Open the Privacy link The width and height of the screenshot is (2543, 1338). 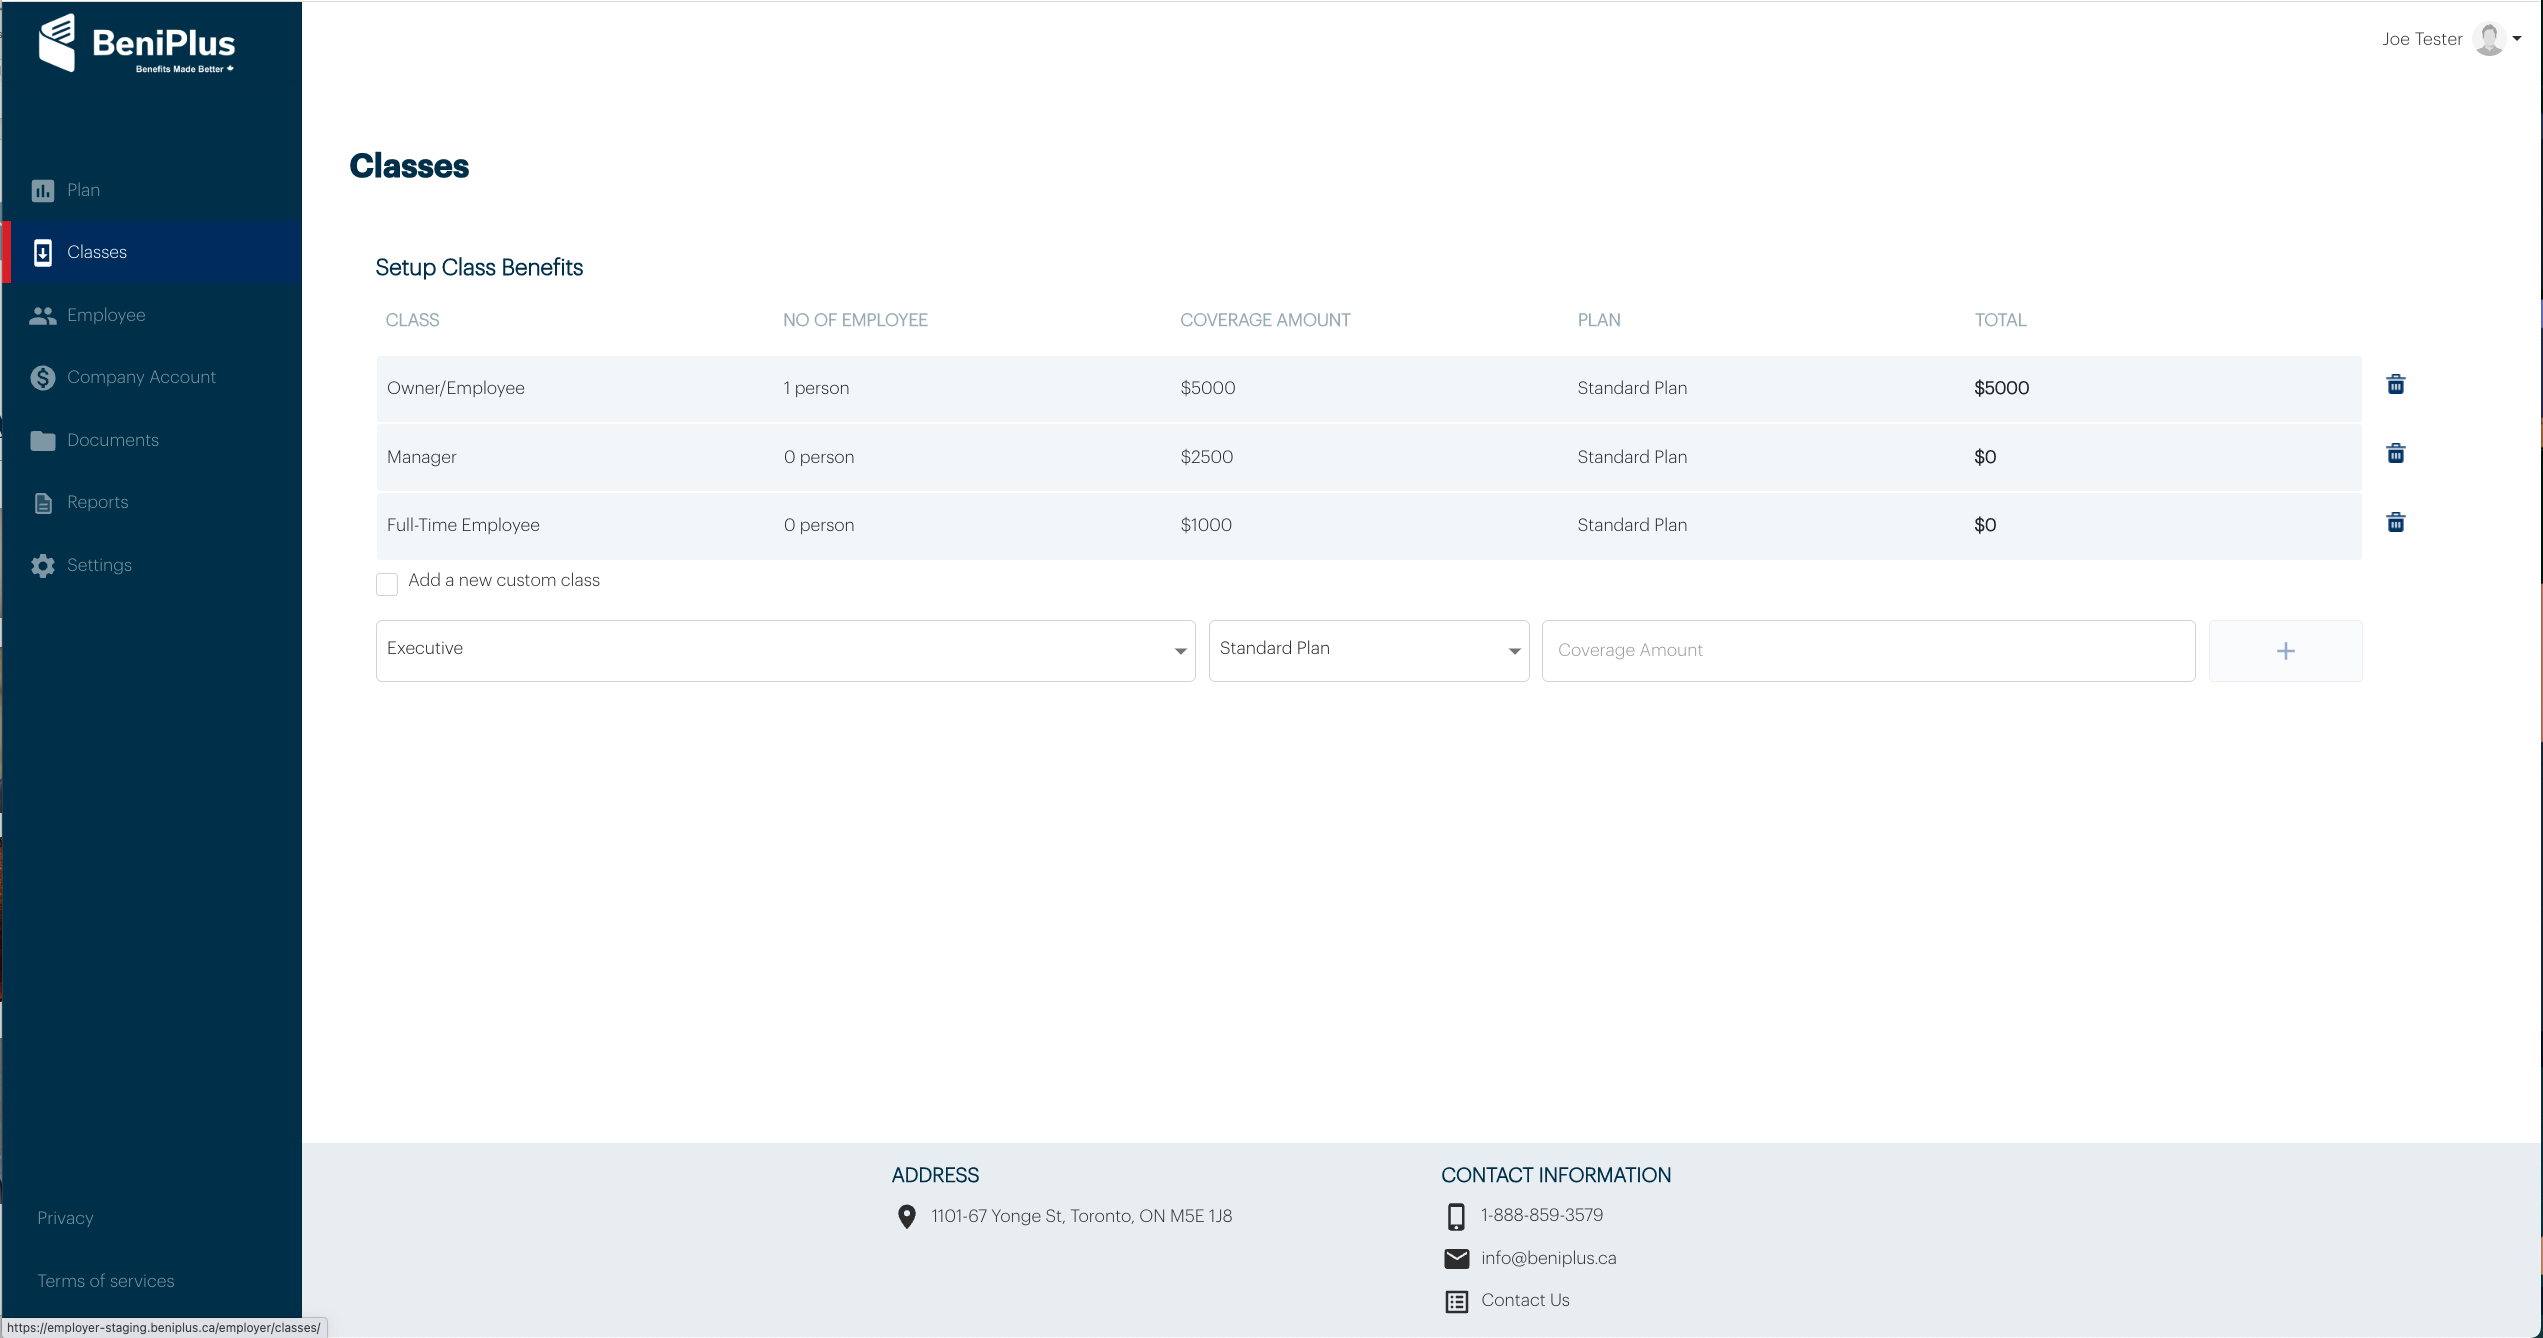point(65,1218)
